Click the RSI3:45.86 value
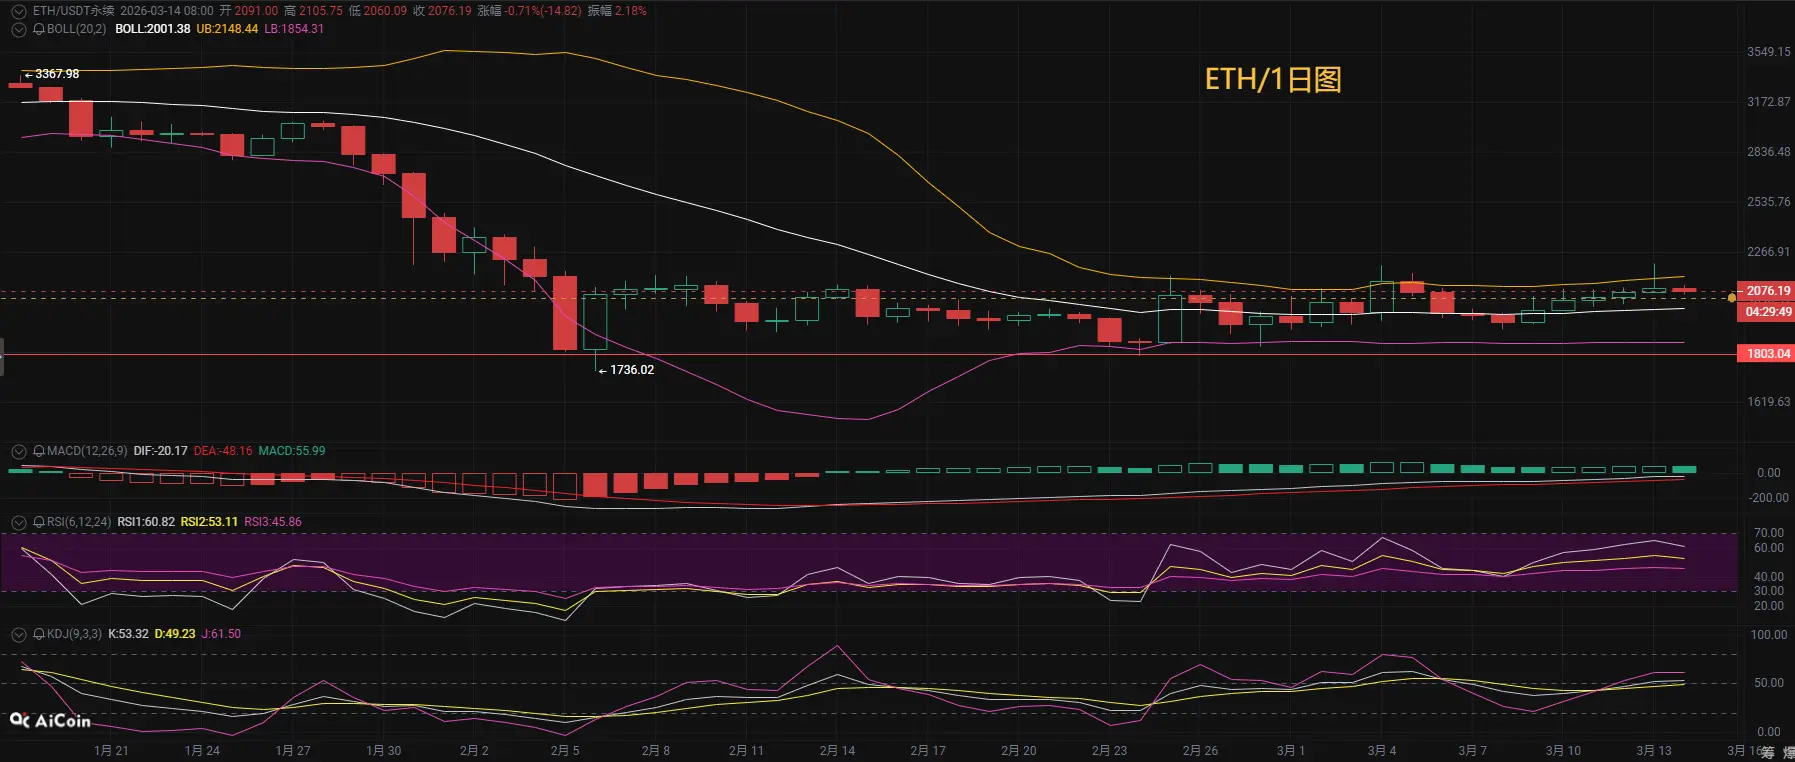Viewport: 1795px width, 762px height. click(273, 522)
